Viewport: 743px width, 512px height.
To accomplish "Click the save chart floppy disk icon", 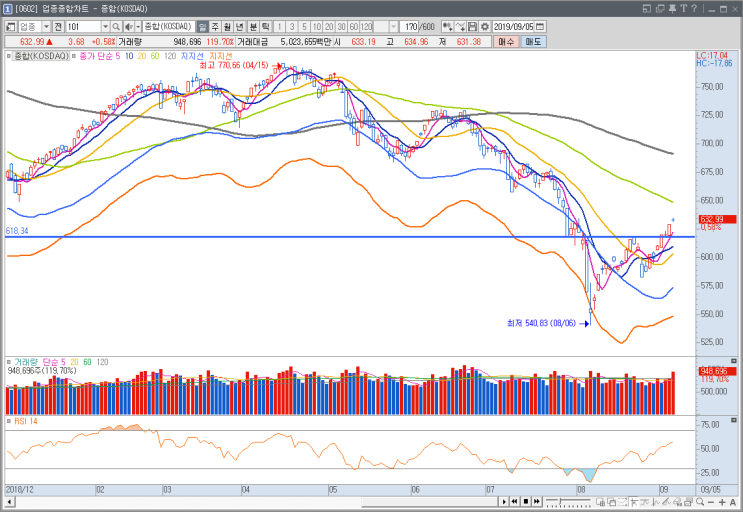I will pos(472,27).
